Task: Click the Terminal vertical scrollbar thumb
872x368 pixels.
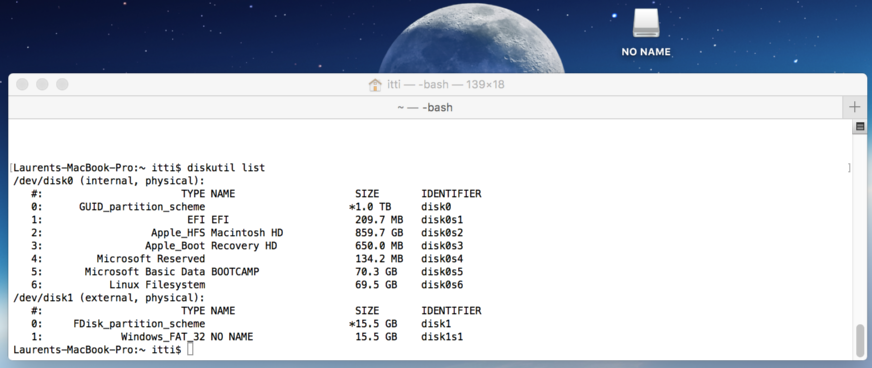Action: tap(860, 341)
